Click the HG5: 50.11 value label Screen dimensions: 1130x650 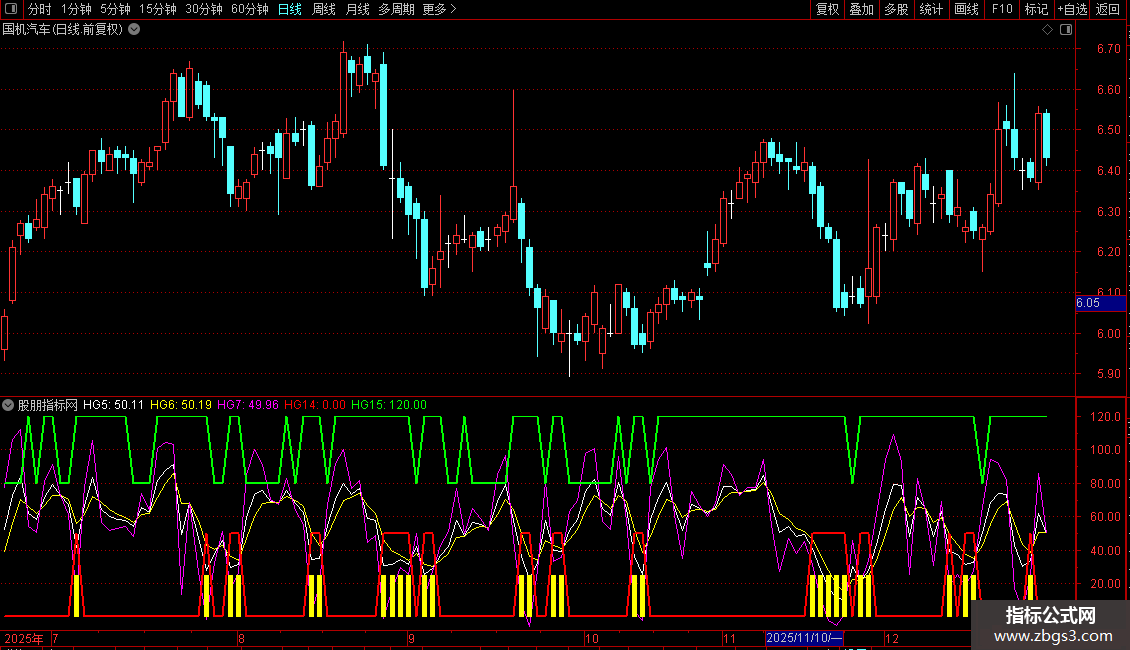click(113, 405)
